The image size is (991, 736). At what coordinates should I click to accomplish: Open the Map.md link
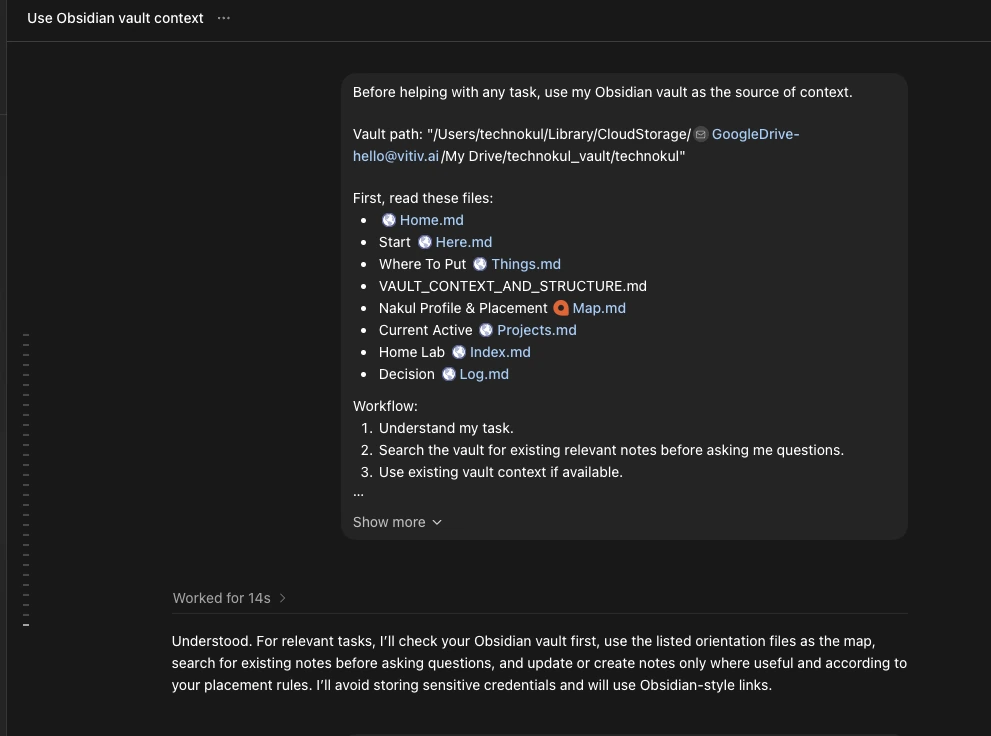[599, 308]
